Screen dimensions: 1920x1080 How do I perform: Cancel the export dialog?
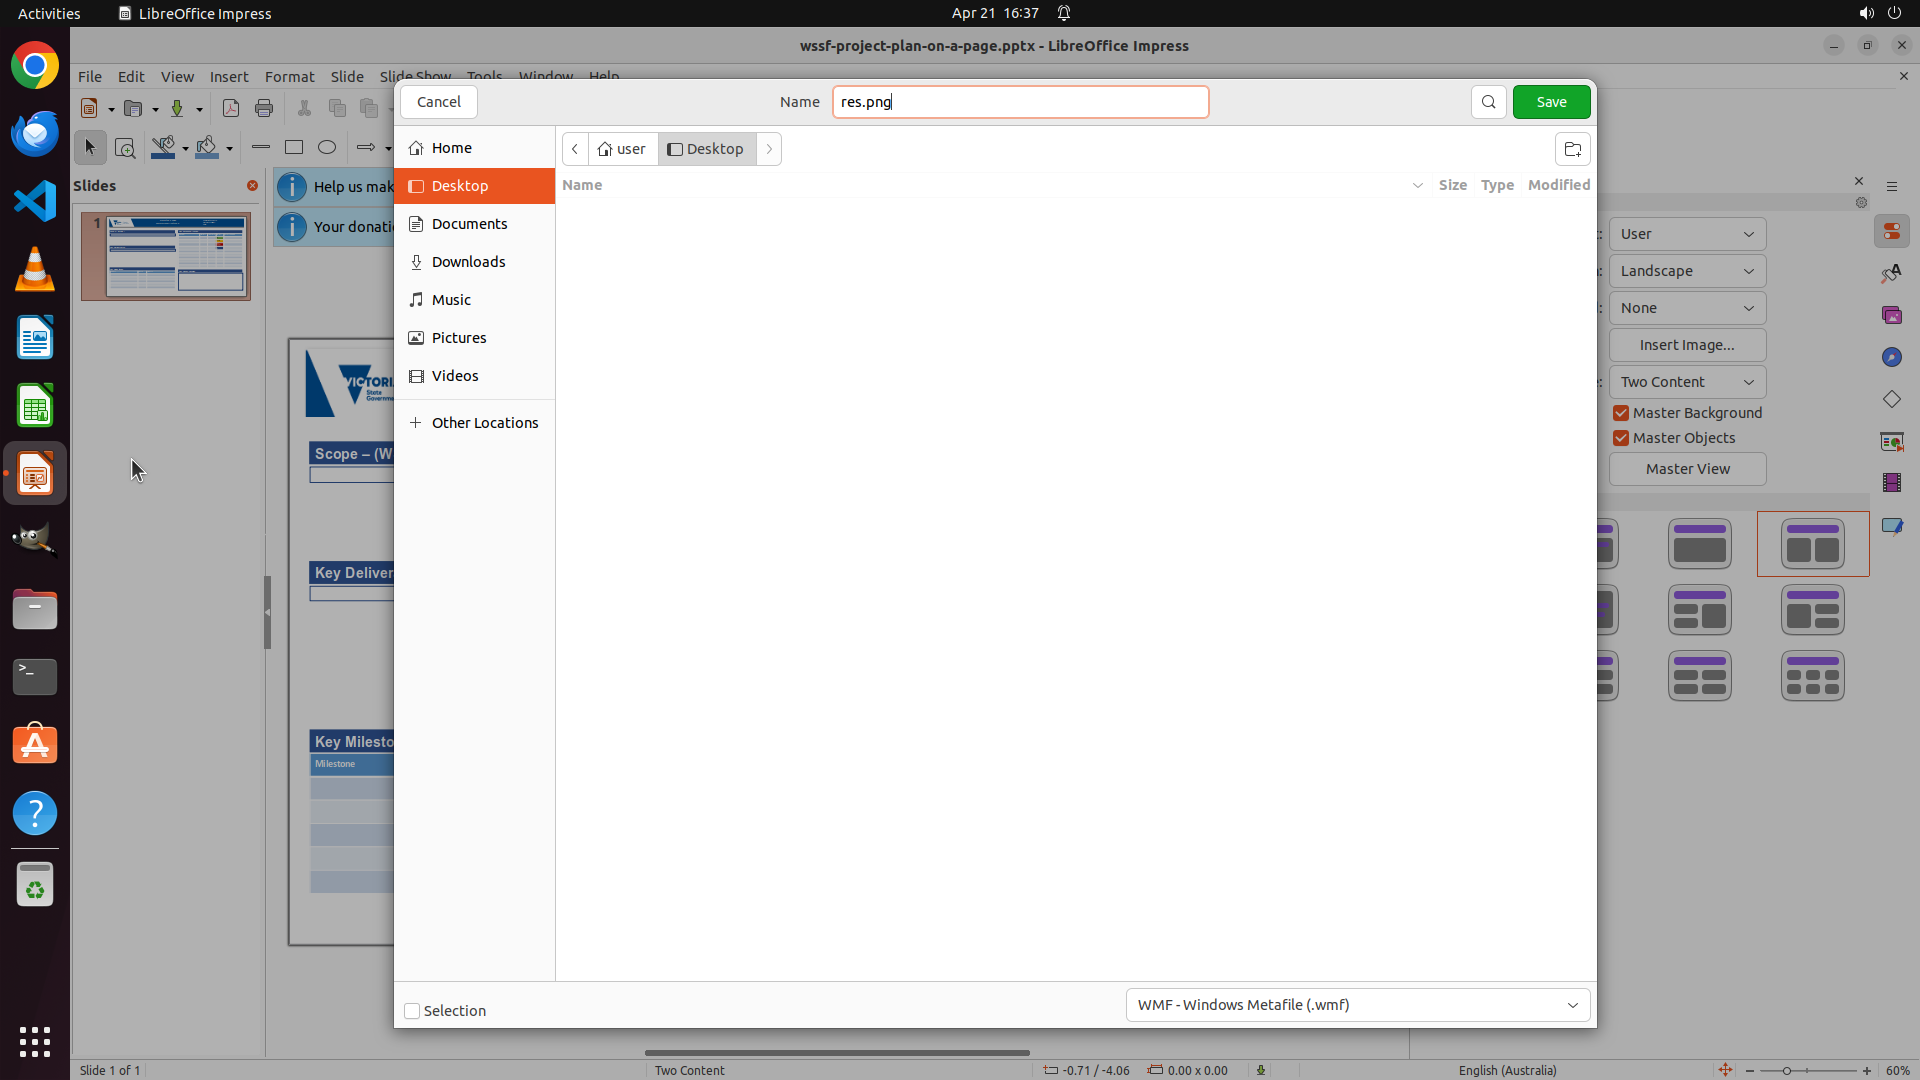438,102
